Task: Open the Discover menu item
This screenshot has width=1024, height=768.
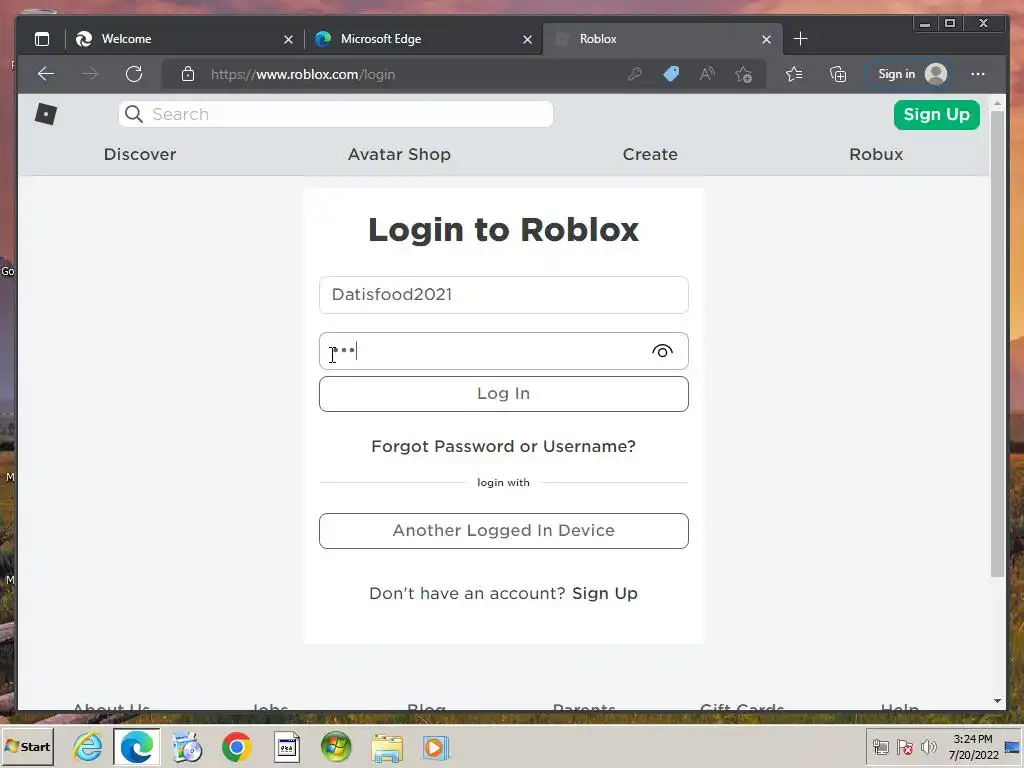Action: point(140,155)
